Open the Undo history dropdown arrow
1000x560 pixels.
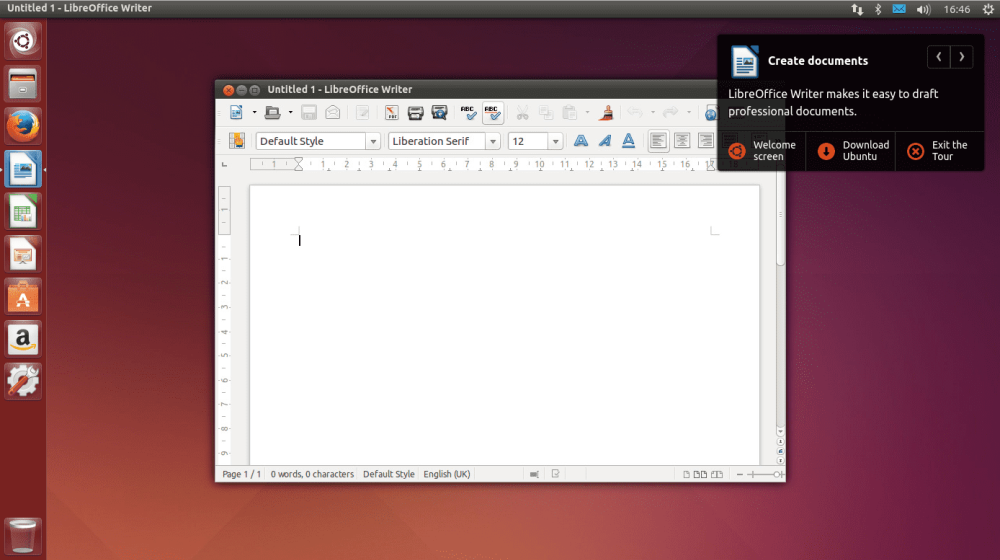[x=652, y=113]
